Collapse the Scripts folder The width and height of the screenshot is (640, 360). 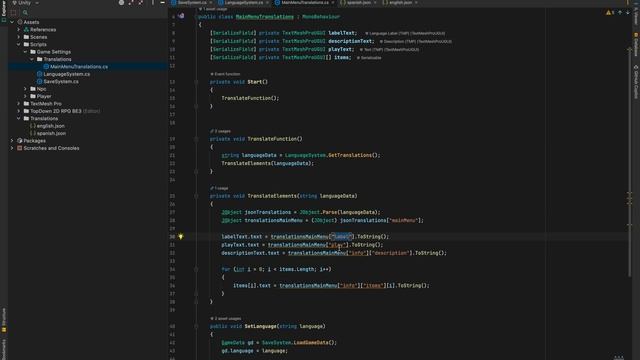pos(18,44)
